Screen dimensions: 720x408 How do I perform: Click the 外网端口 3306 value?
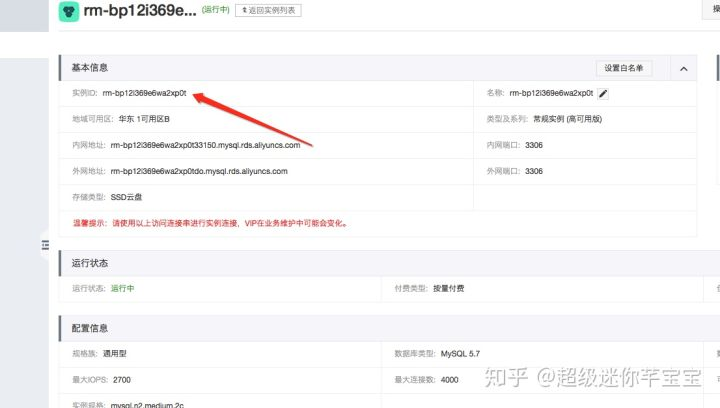pyautogui.click(x=534, y=172)
